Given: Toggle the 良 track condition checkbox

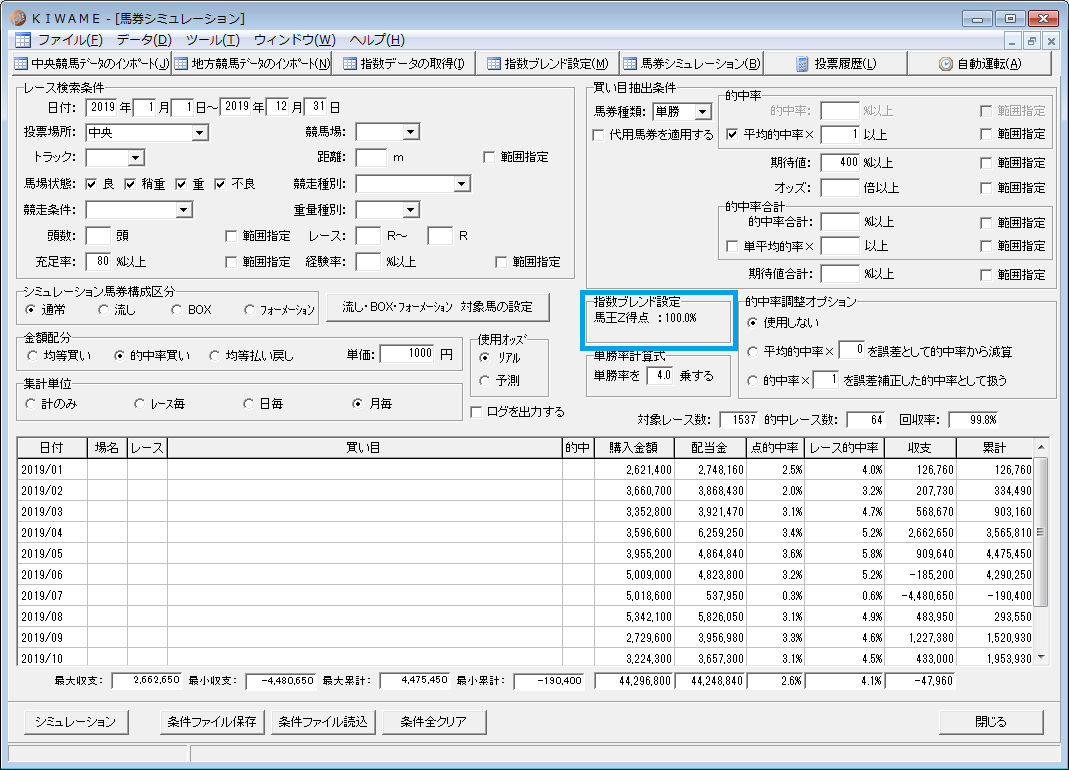Looking at the screenshot, I should [x=91, y=184].
